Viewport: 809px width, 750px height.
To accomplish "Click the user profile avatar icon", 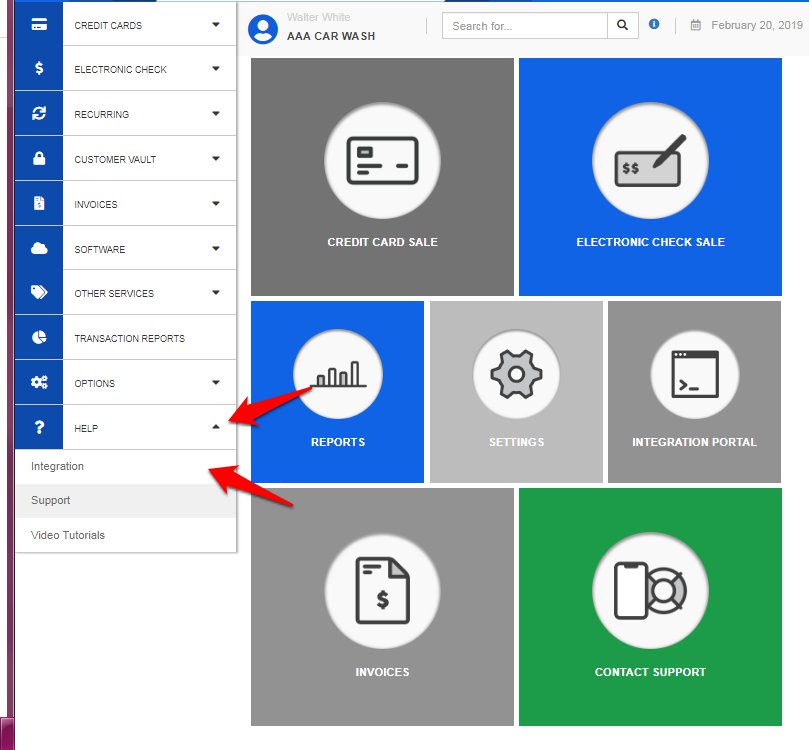I will click(263, 29).
